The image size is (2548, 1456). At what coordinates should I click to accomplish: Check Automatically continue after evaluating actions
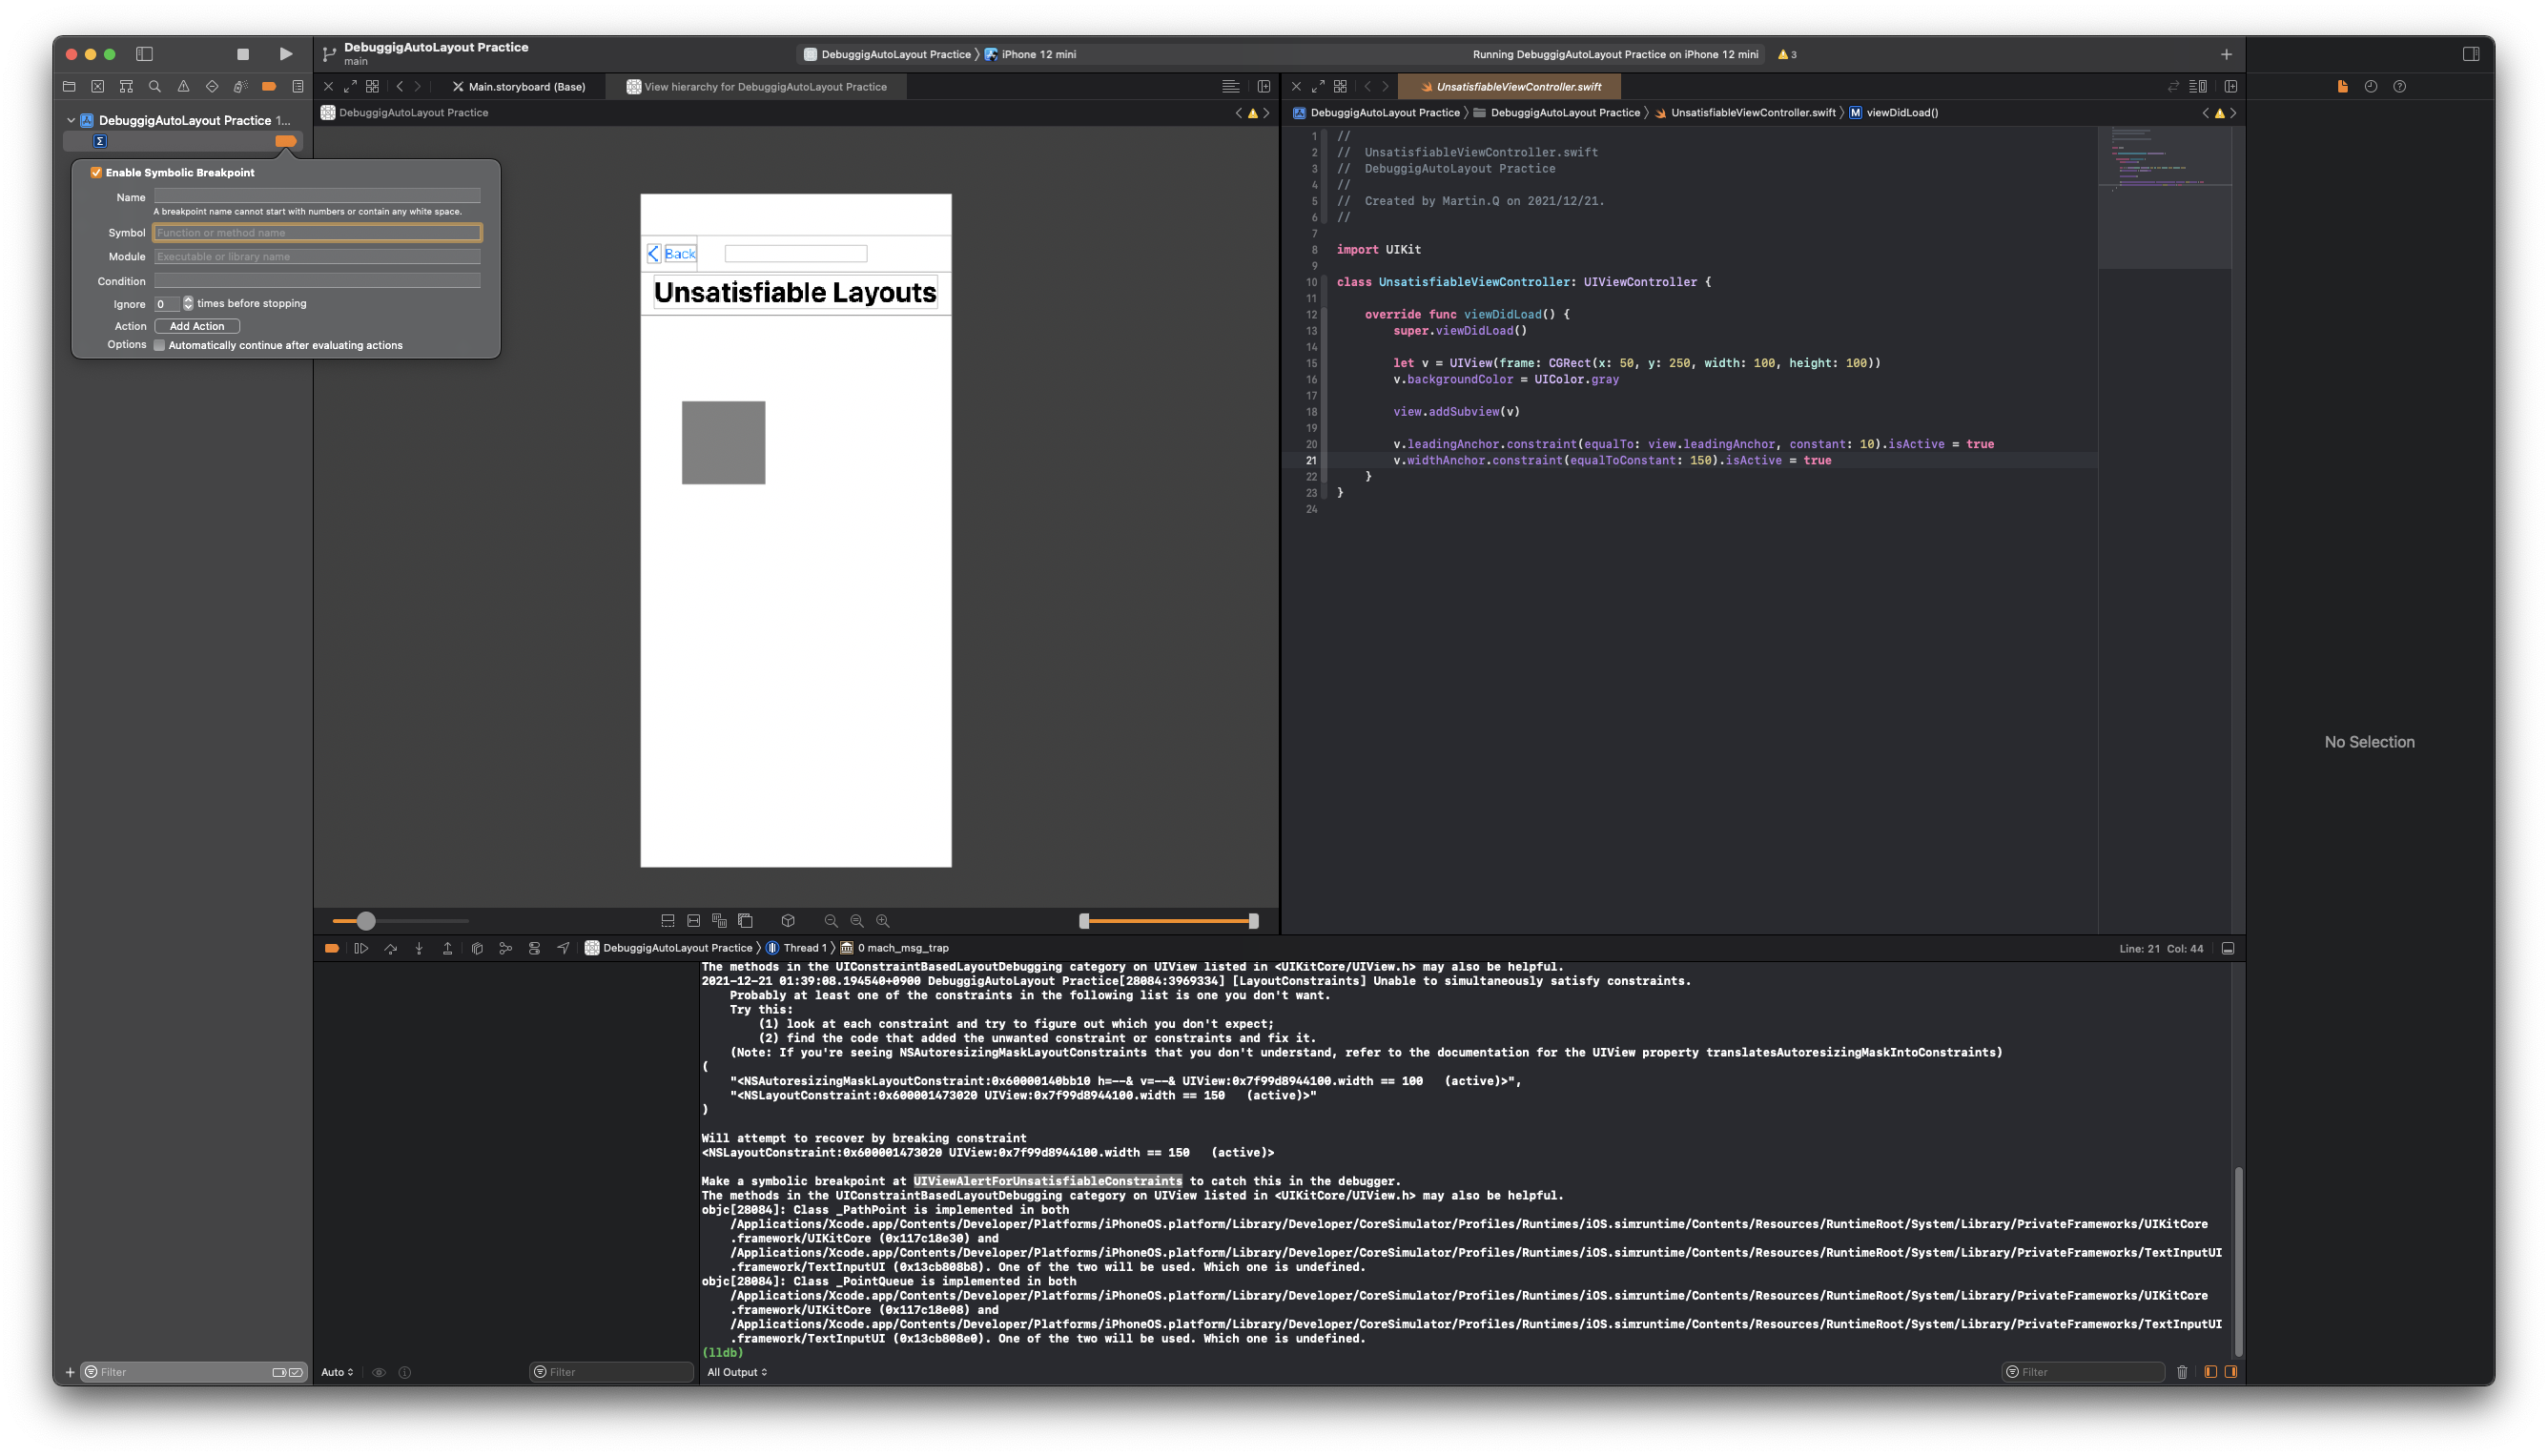pyautogui.click(x=159, y=345)
